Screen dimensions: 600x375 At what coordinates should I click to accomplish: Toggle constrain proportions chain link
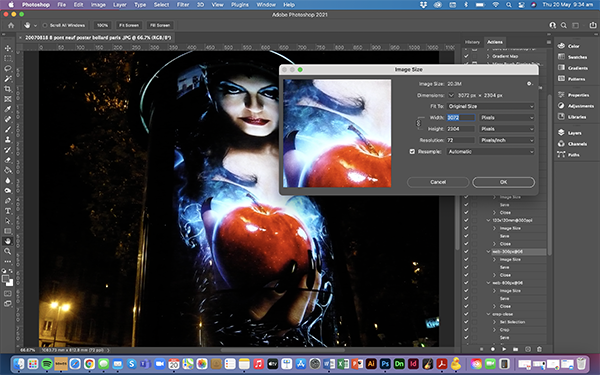click(x=418, y=123)
